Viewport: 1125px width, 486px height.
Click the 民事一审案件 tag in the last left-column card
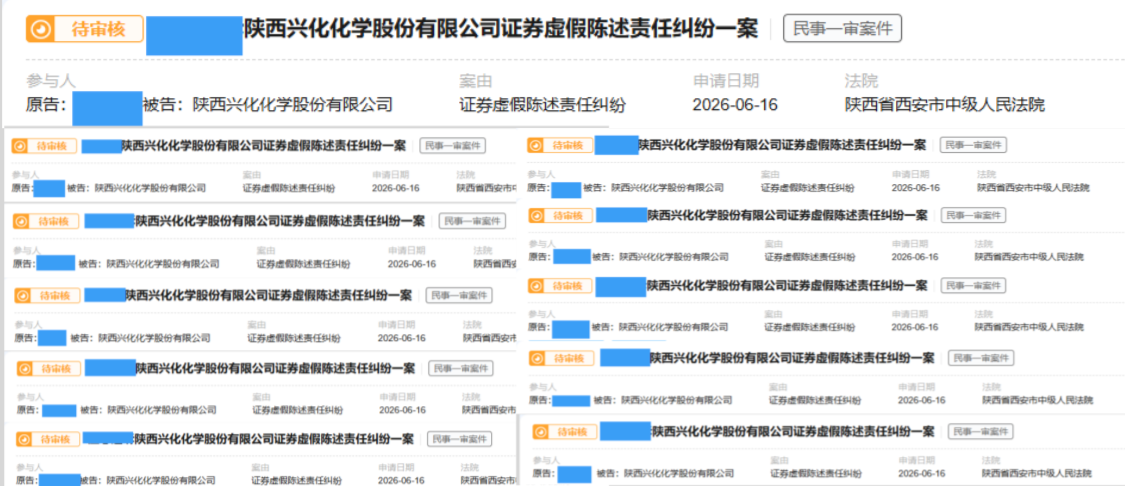[x=460, y=439]
